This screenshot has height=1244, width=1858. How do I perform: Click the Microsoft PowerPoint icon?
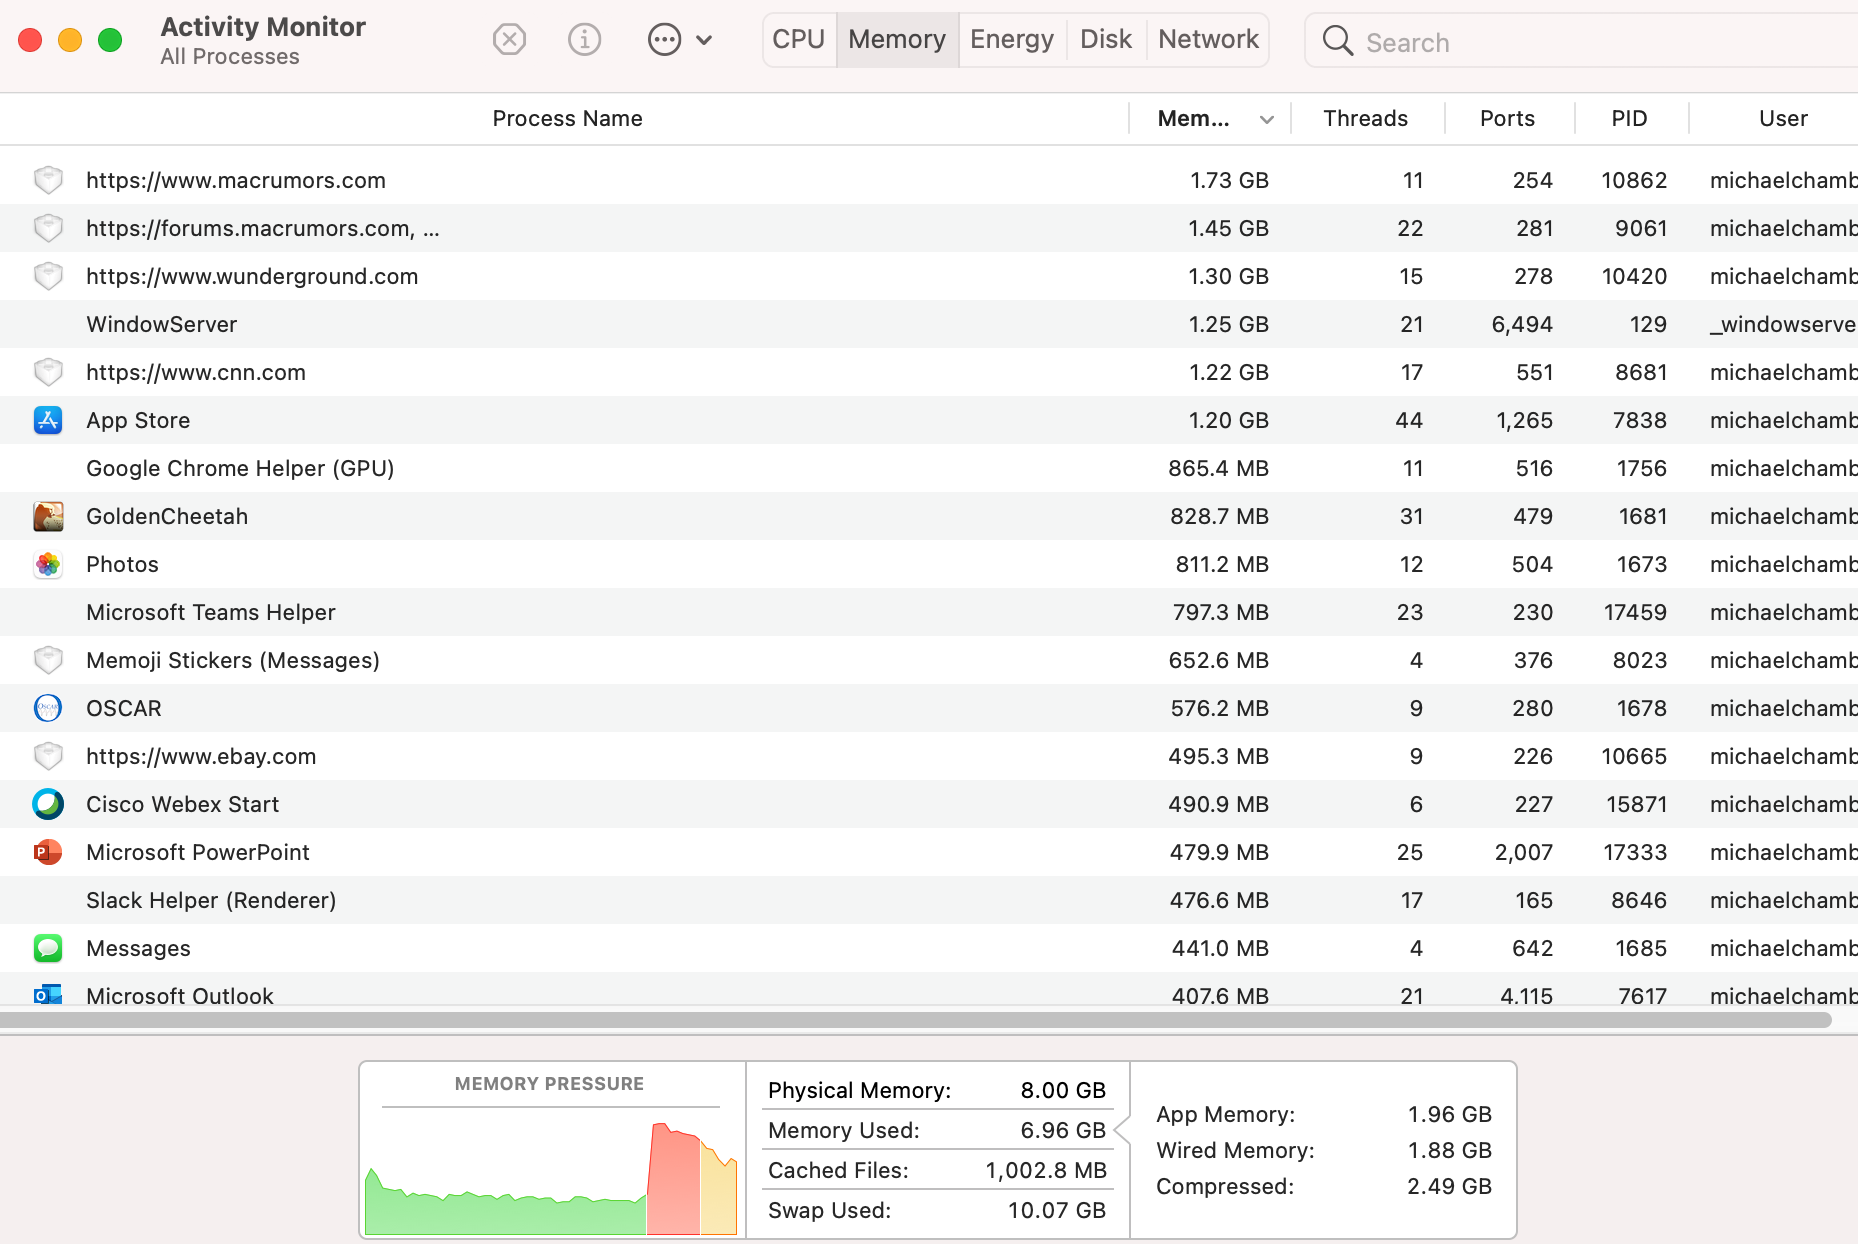48,852
